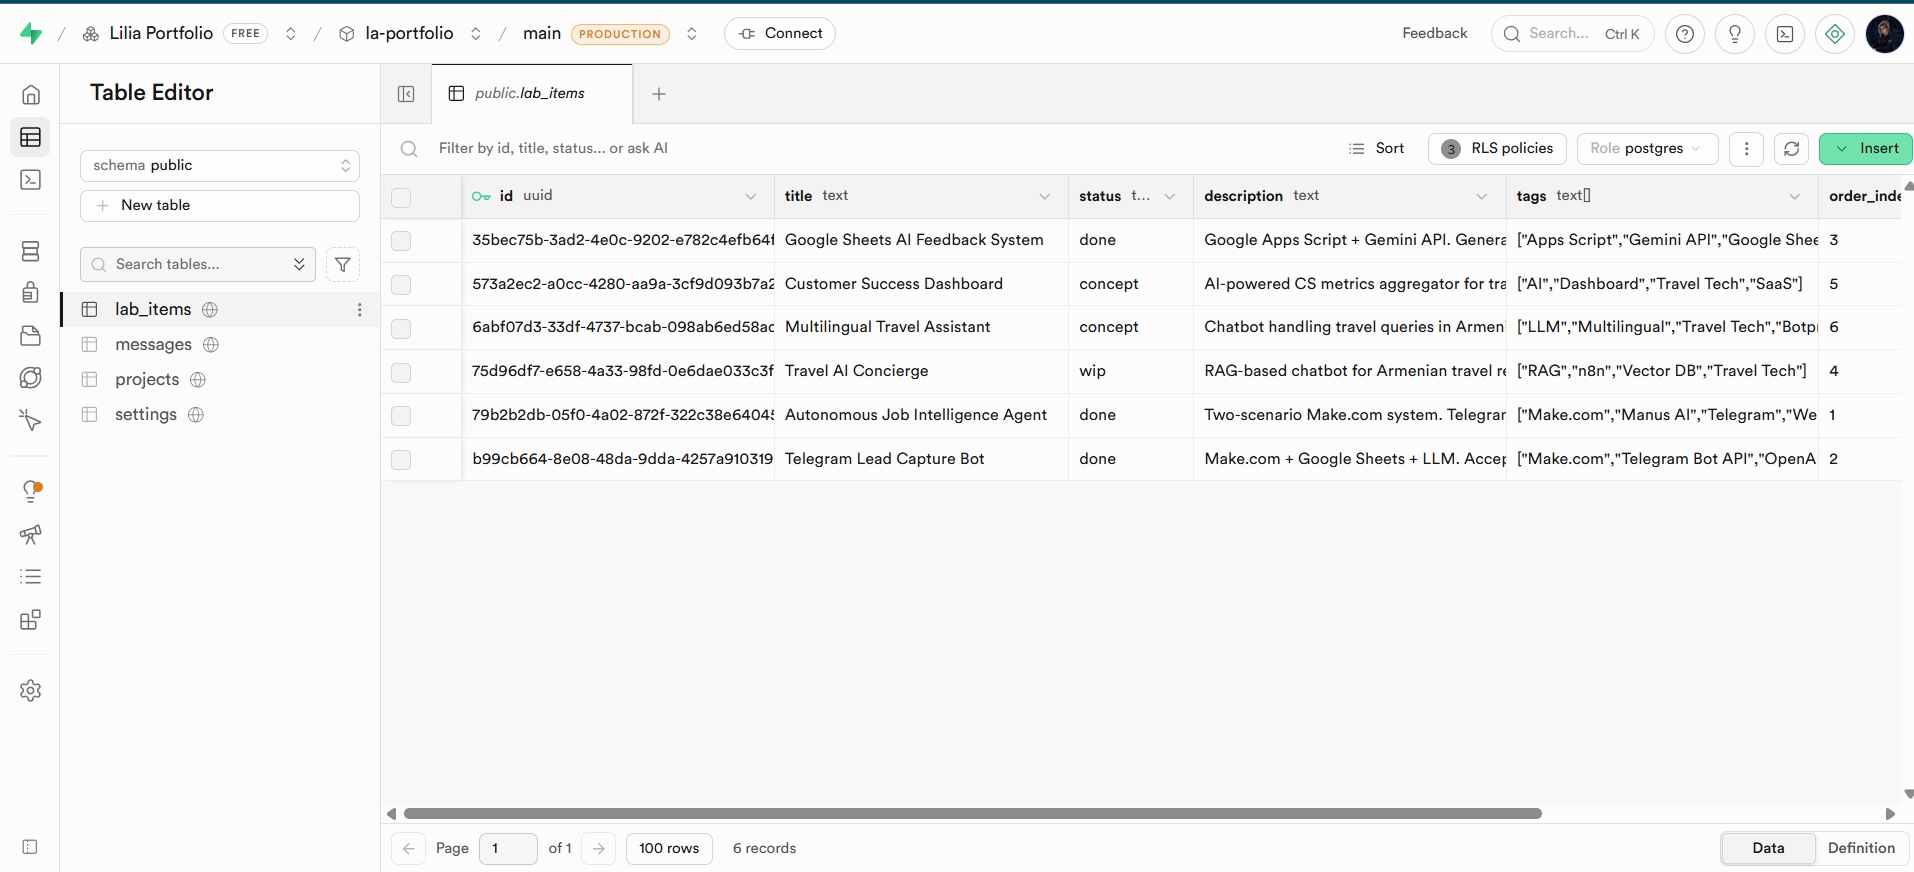Select the public.lab_items tab

pos(532,94)
